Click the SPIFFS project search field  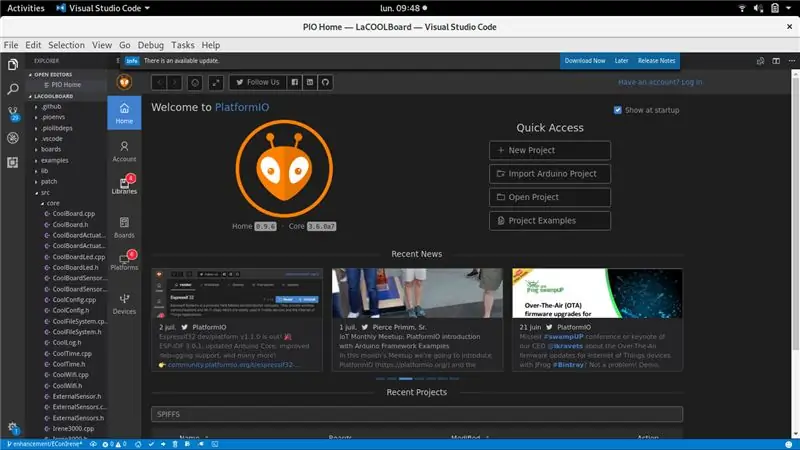click(x=417, y=414)
